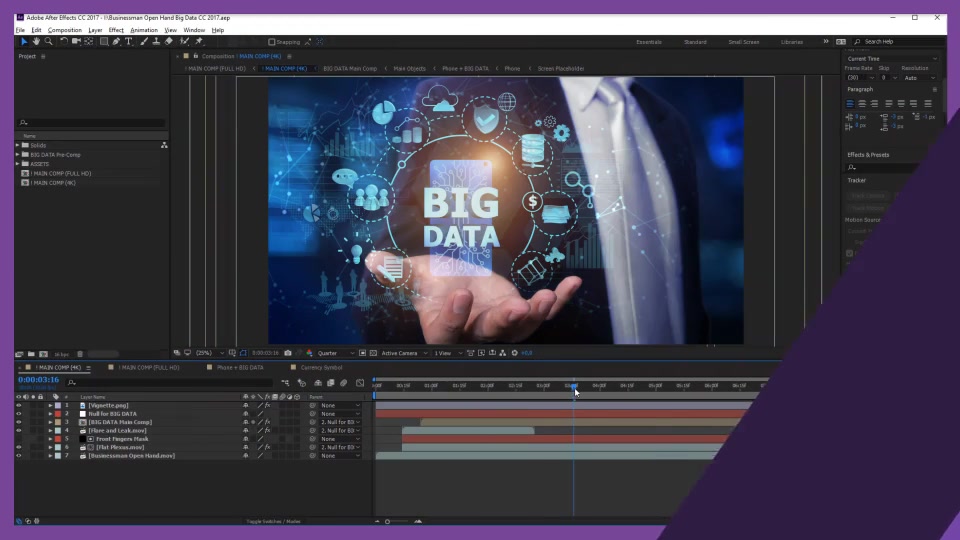Toggle Draft 3D icon in timeline
Screen dimensions: 960x540
[302, 383]
